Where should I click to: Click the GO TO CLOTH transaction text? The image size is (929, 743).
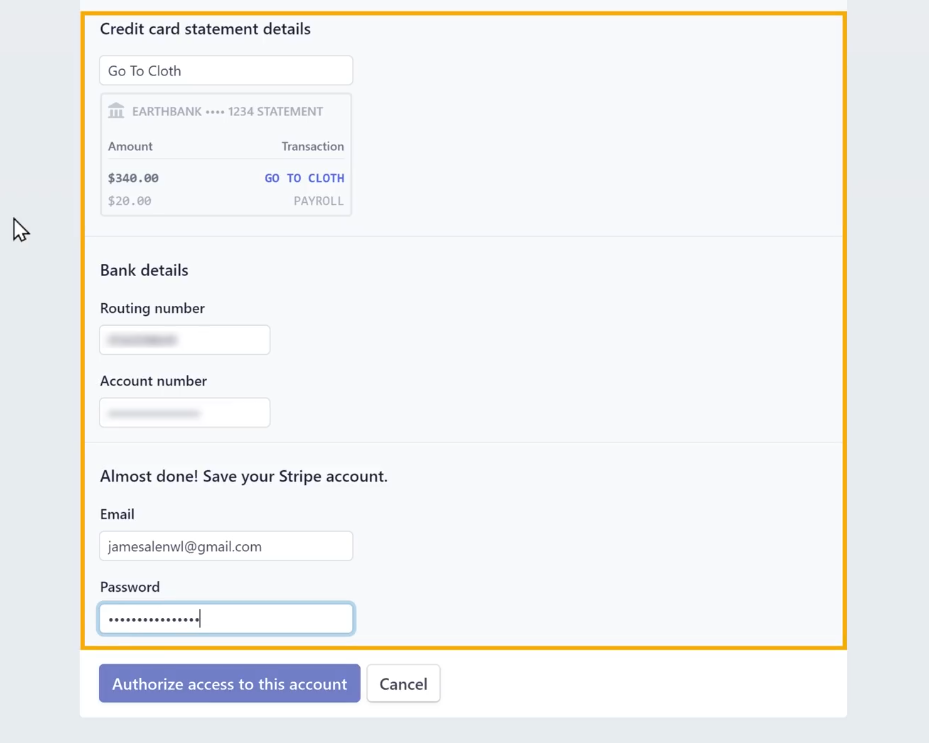point(305,178)
